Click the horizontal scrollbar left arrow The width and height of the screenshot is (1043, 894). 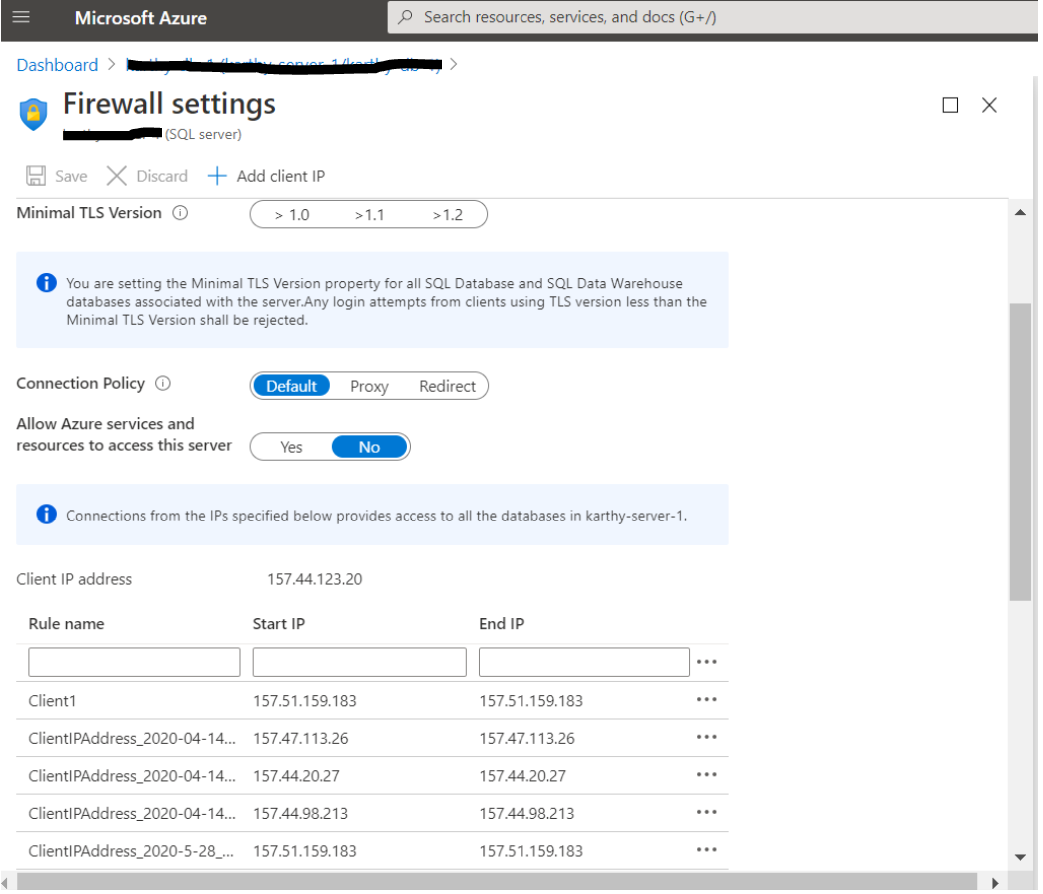click(5, 883)
